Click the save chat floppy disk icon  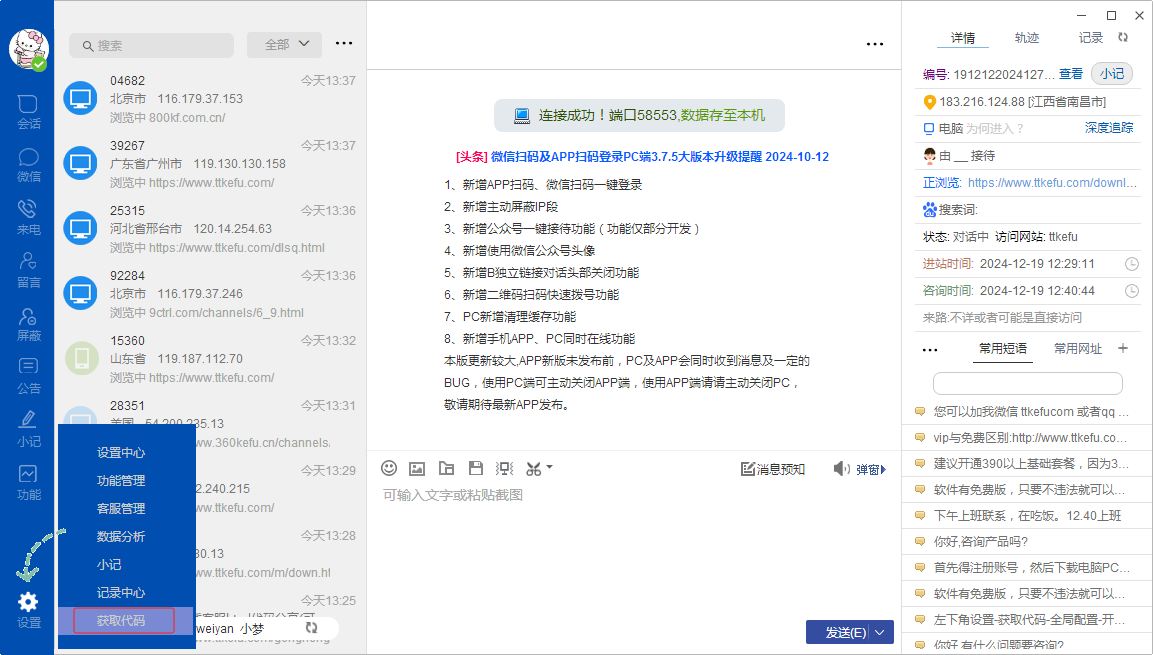(476, 468)
